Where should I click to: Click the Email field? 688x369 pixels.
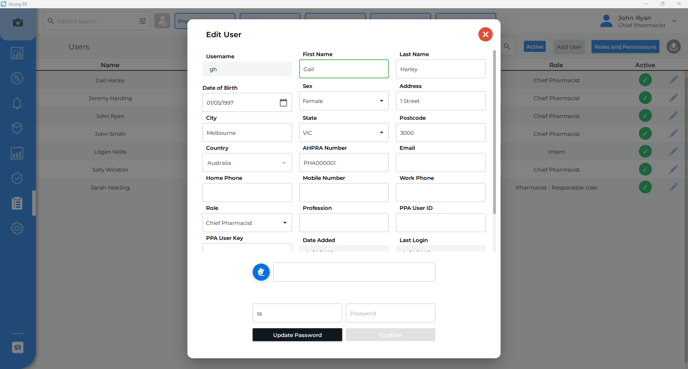click(441, 163)
